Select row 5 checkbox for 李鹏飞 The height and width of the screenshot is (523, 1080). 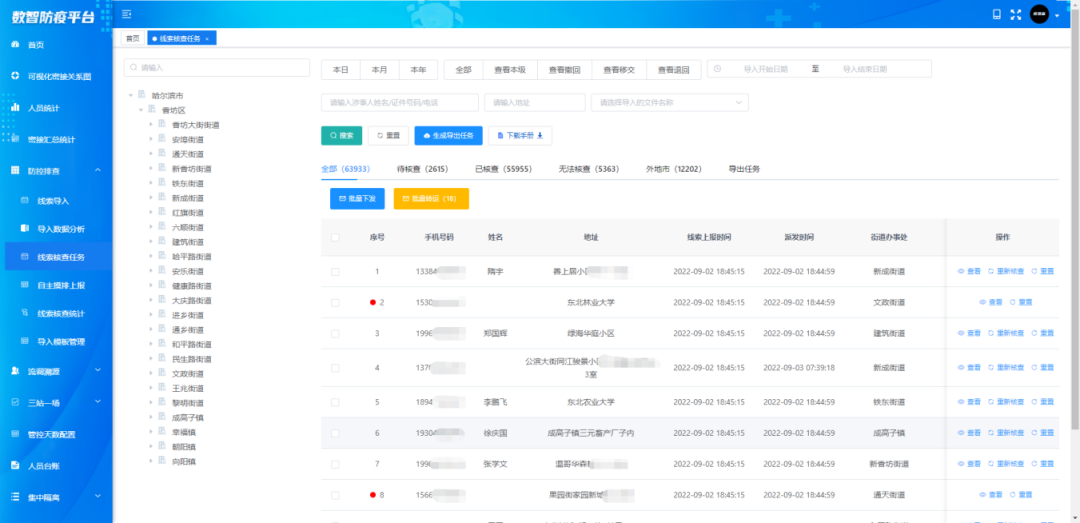tap(335, 402)
